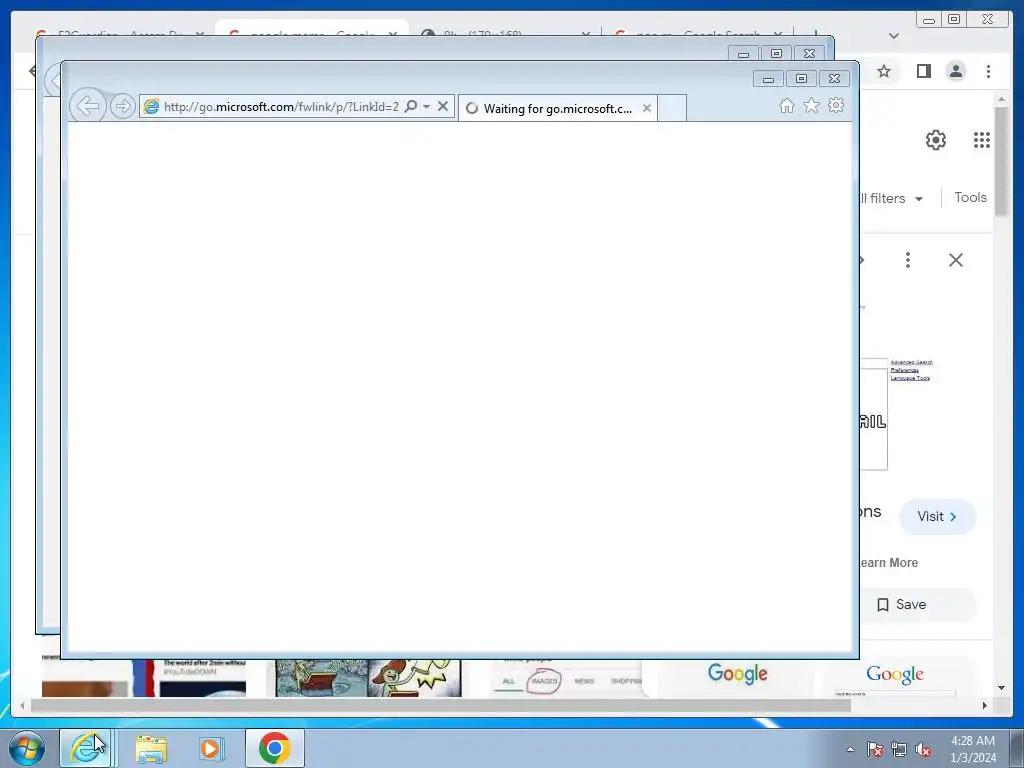Image resolution: width=1024 pixels, height=768 pixels.
Task: Click the Learn More link
Action: click(x=888, y=562)
